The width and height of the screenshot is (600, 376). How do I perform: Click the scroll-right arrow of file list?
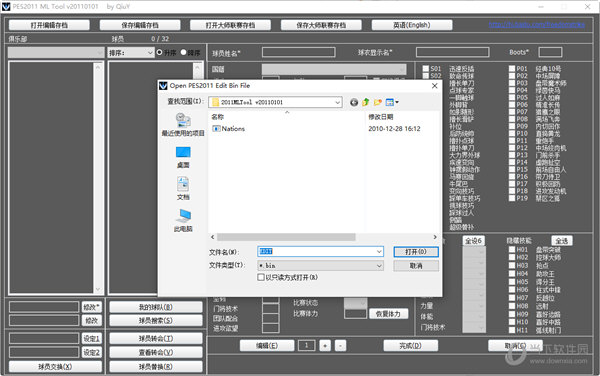(x=435, y=237)
